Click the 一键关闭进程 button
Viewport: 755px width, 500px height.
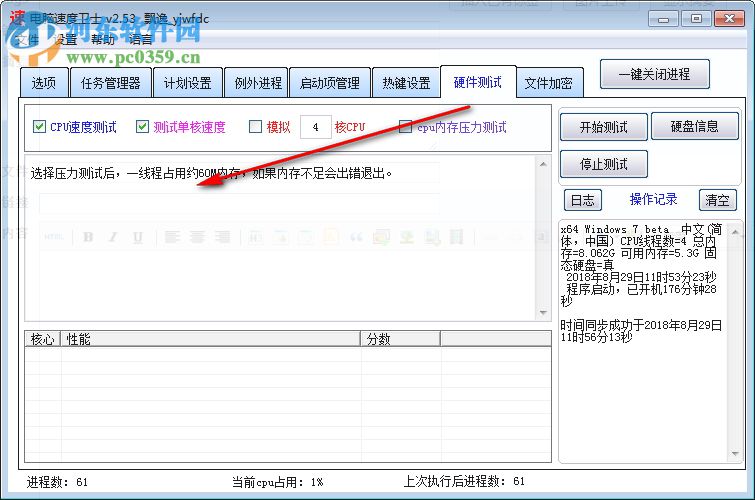click(654, 74)
